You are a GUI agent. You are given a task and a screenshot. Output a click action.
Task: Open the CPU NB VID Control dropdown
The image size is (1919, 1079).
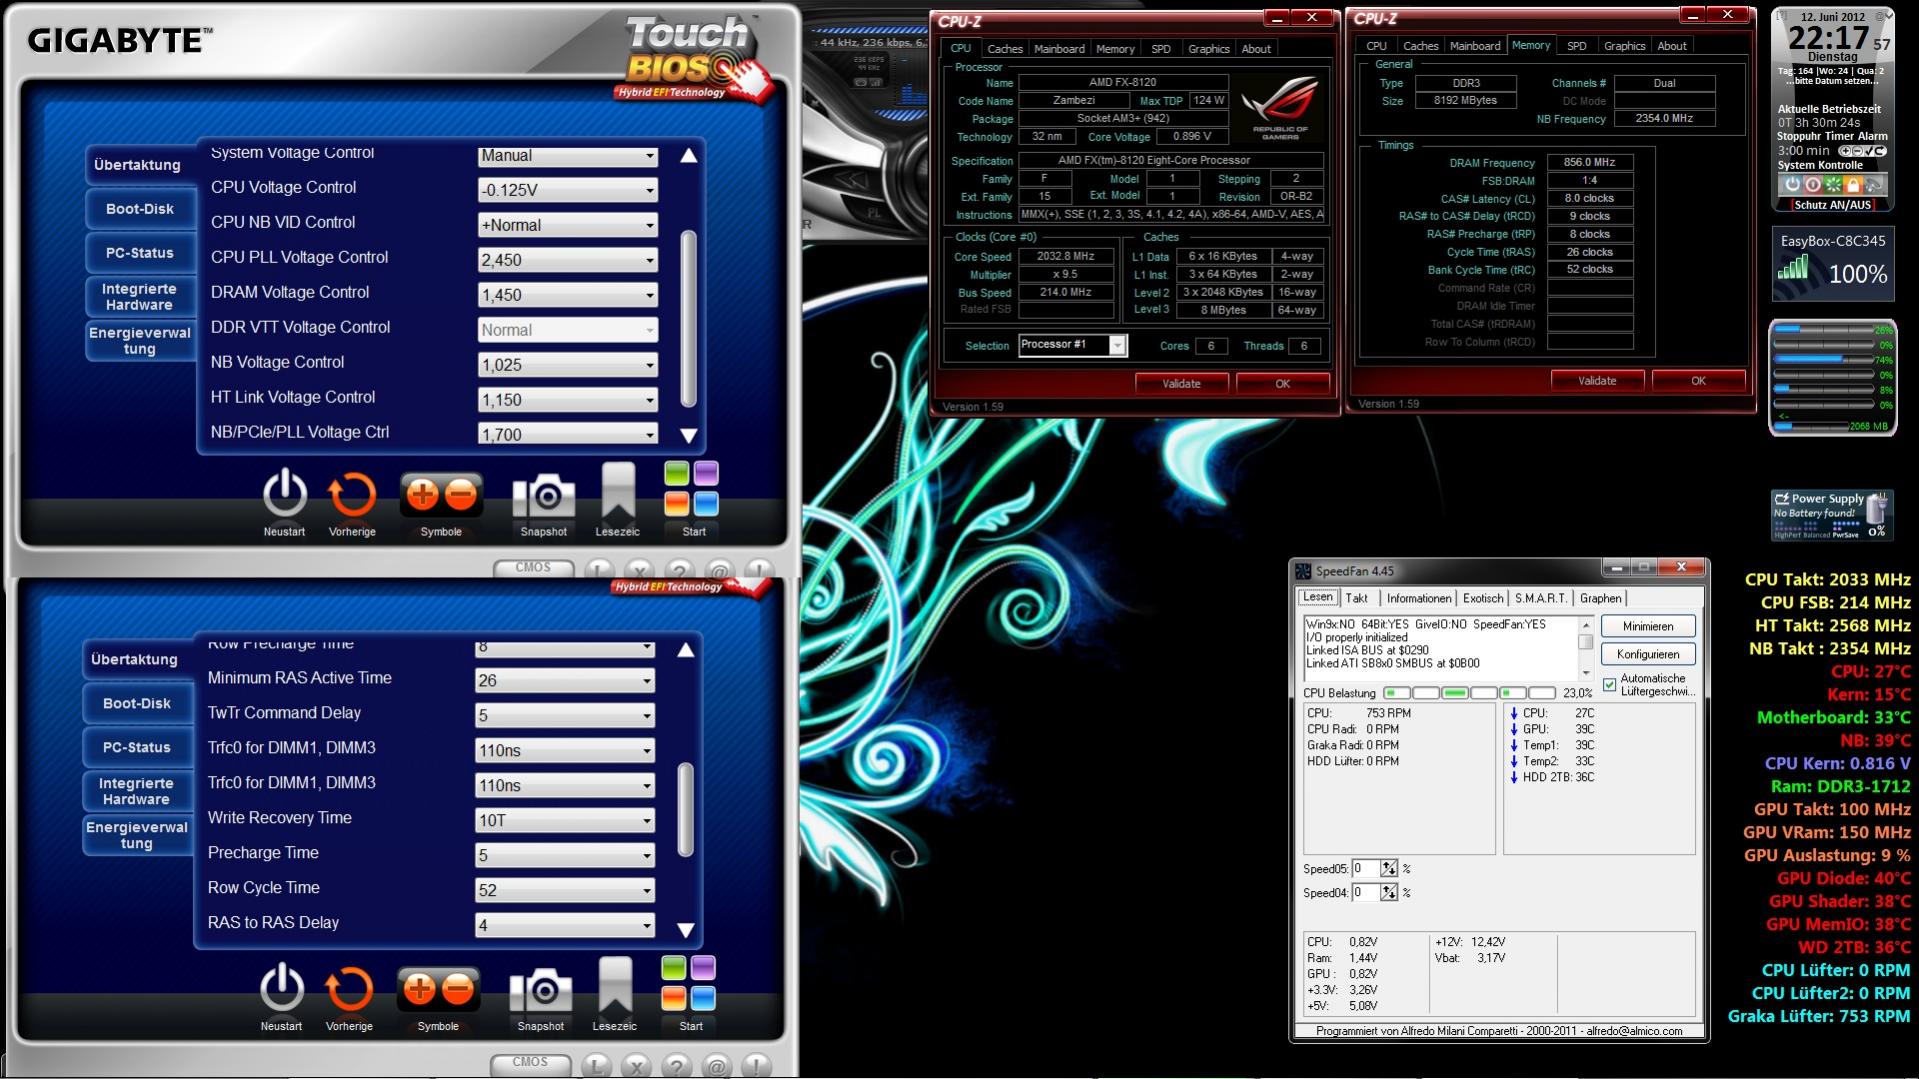tap(568, 225)
